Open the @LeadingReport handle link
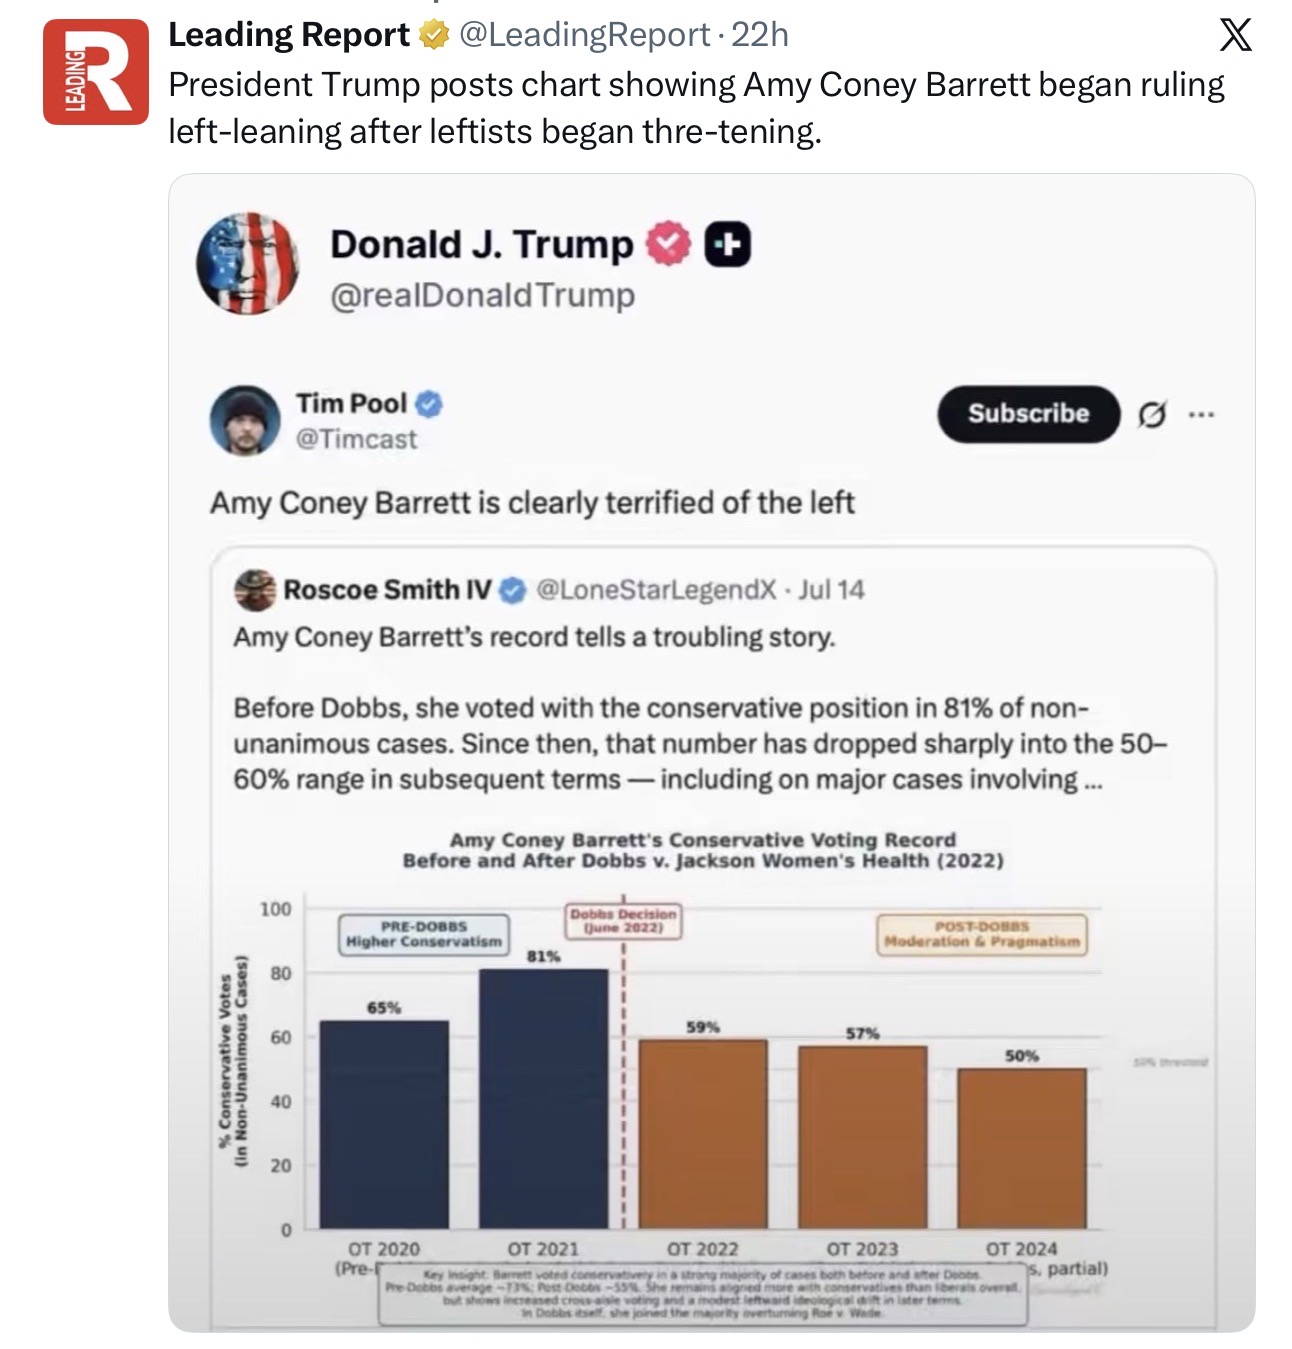The height and width of the screenshot is (1349, 1292). [x=584, y=35]
